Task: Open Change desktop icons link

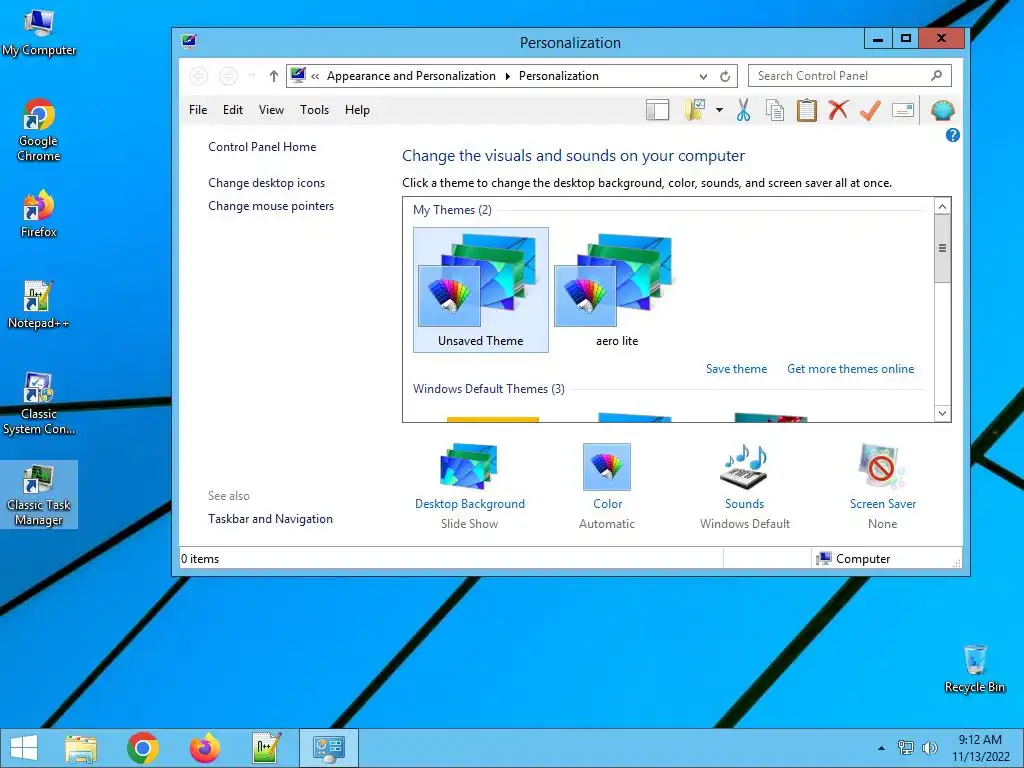Action: pos(266,183)
